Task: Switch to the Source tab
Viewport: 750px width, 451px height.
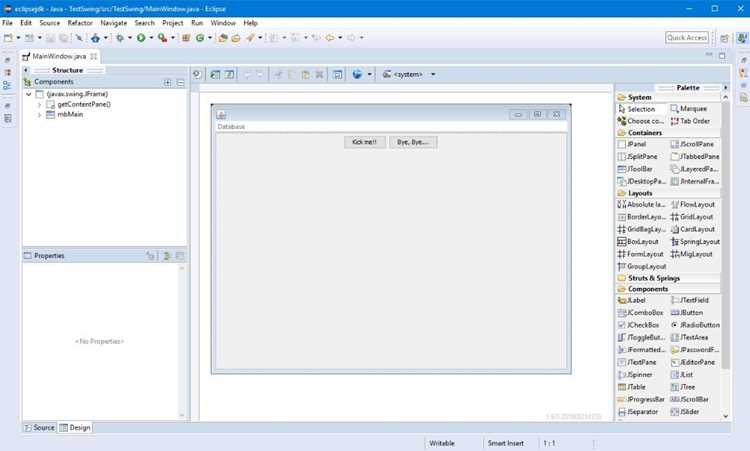Action: [x=40, y=428]
